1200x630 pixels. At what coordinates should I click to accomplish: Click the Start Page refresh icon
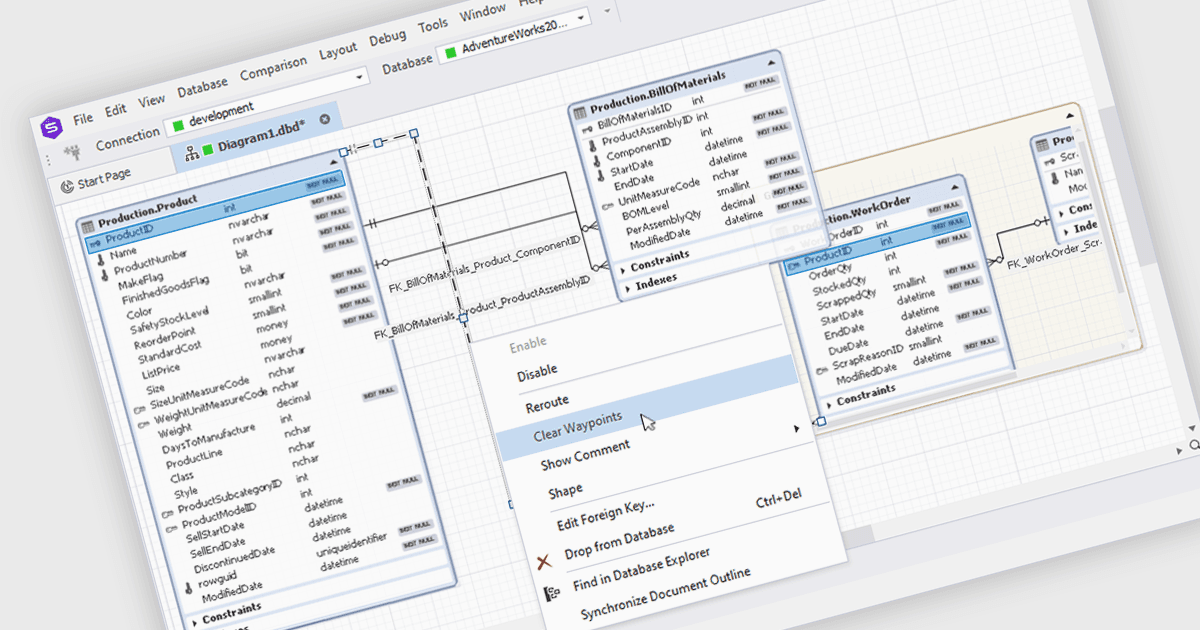[66, 185]
